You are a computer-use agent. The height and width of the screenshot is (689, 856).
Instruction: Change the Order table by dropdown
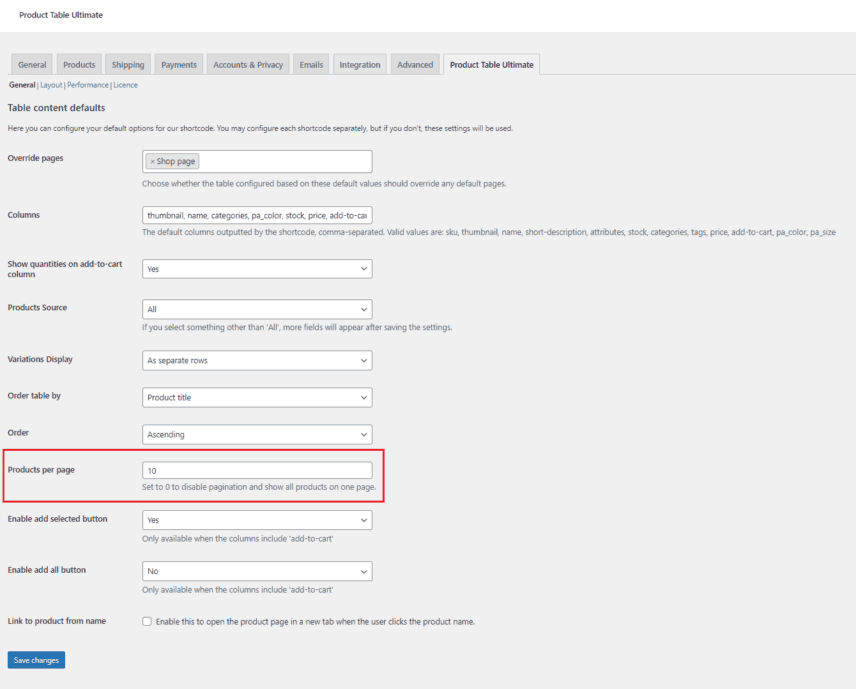[x=256, y=396]
